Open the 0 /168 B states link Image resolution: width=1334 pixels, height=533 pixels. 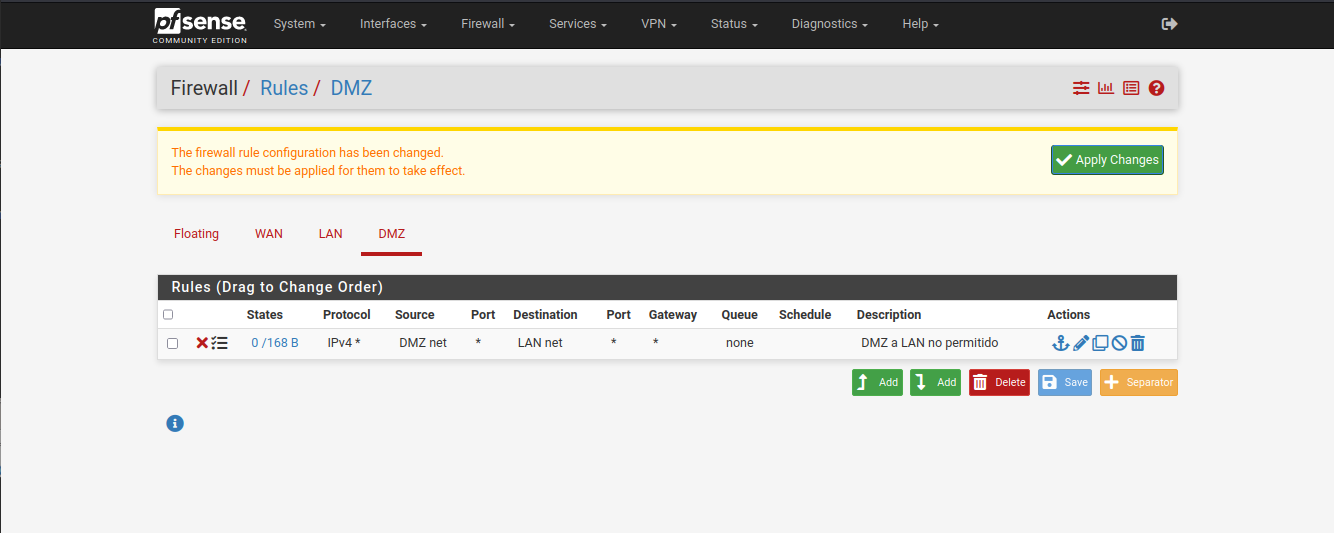[x=275, y=343]
